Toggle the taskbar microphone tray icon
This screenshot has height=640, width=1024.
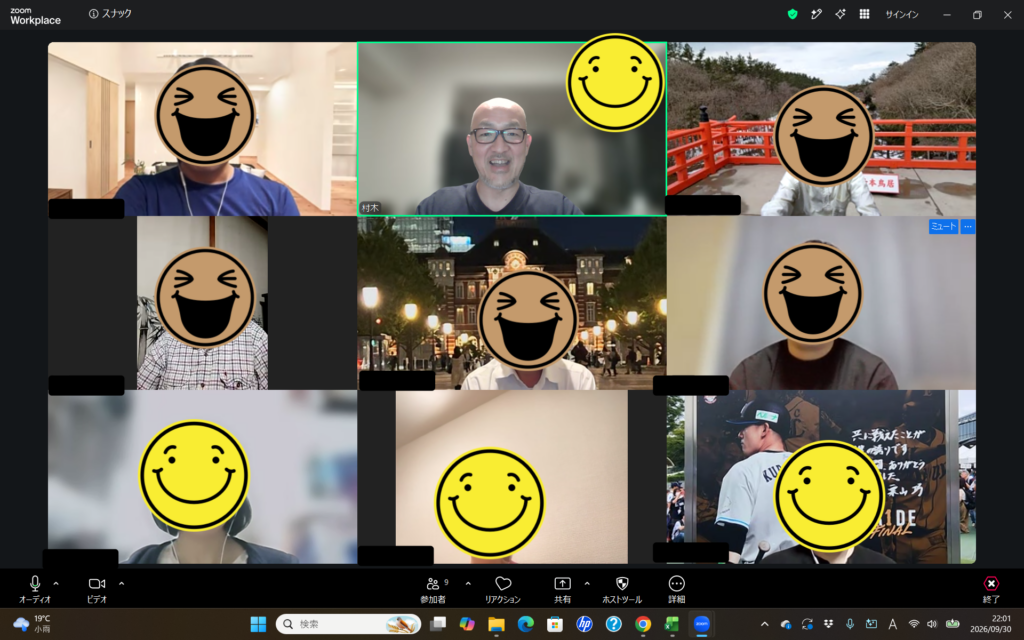[850, 624]
